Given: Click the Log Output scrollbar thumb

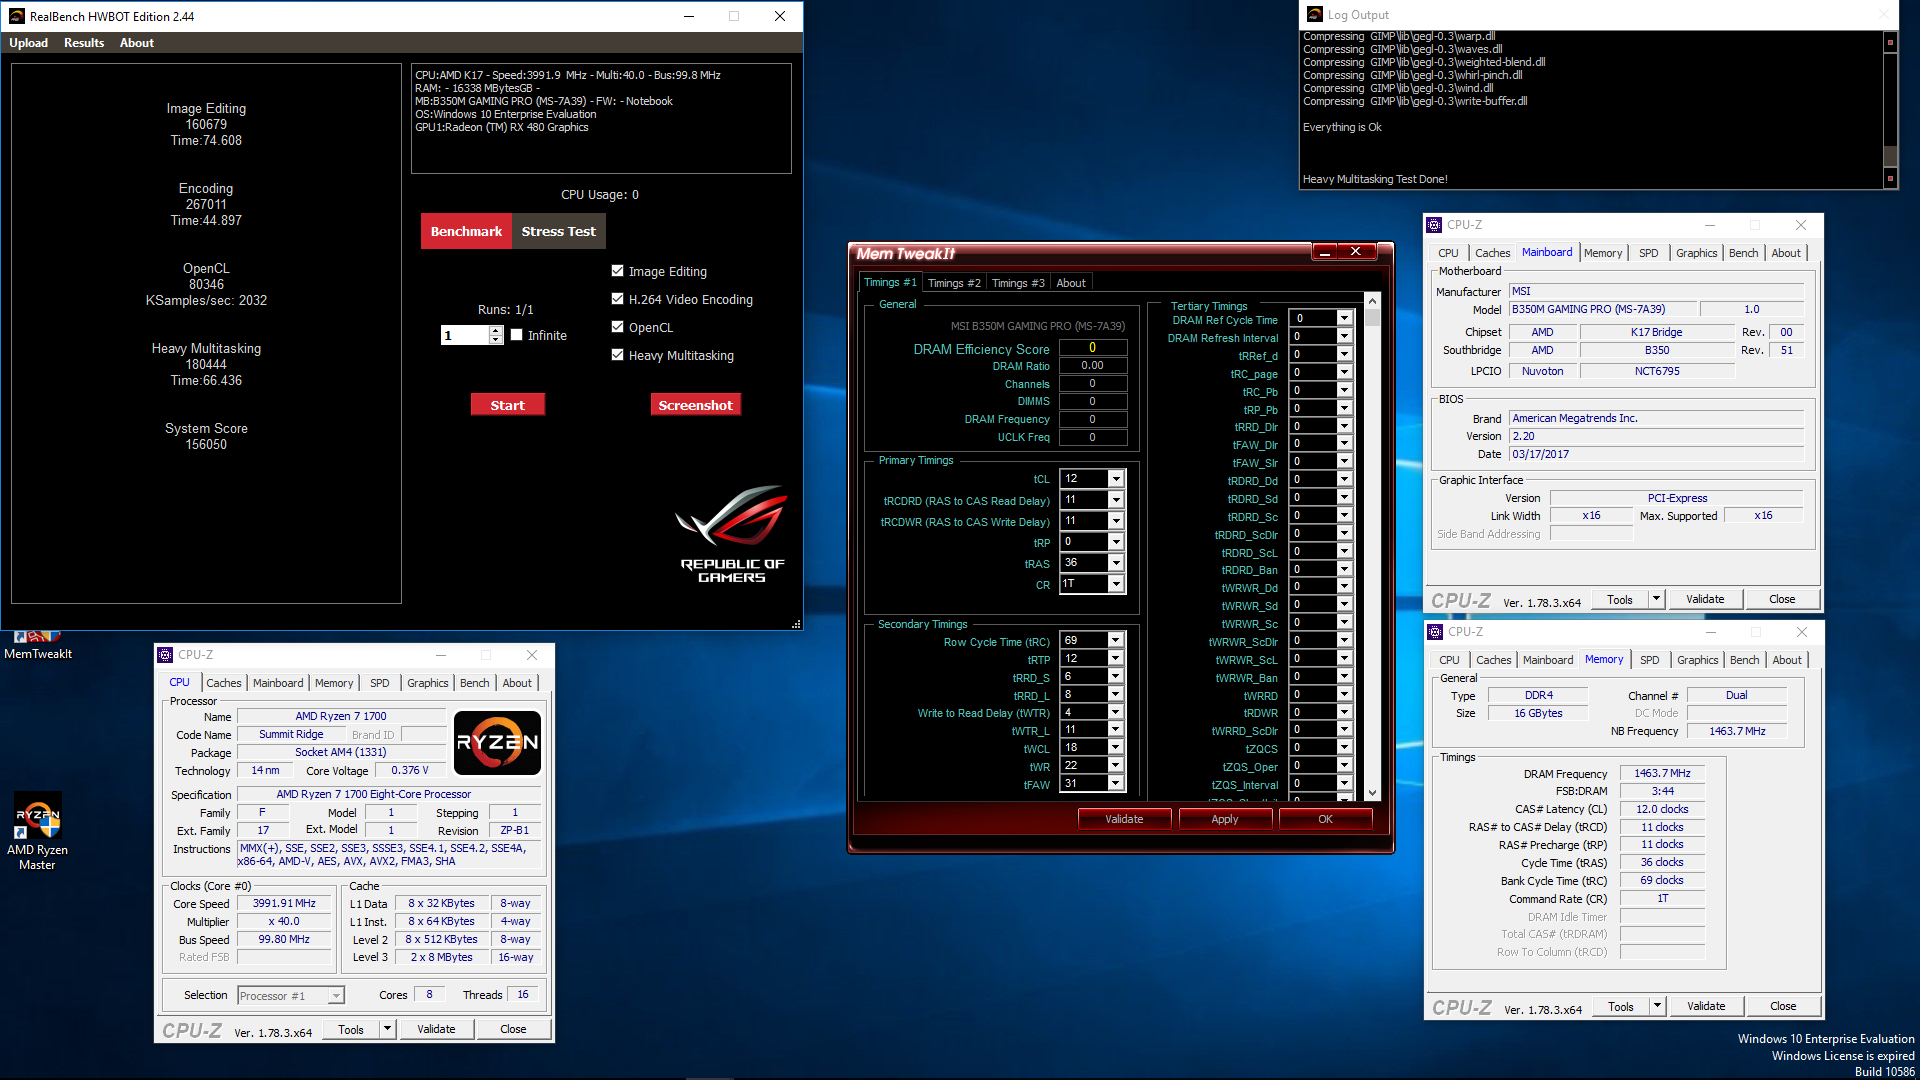Looking at the screenshot, I should click(x=1890, y=155).
